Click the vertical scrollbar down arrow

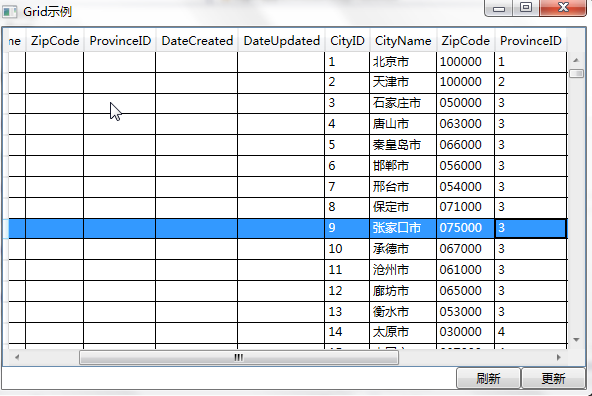coord(576,340)
